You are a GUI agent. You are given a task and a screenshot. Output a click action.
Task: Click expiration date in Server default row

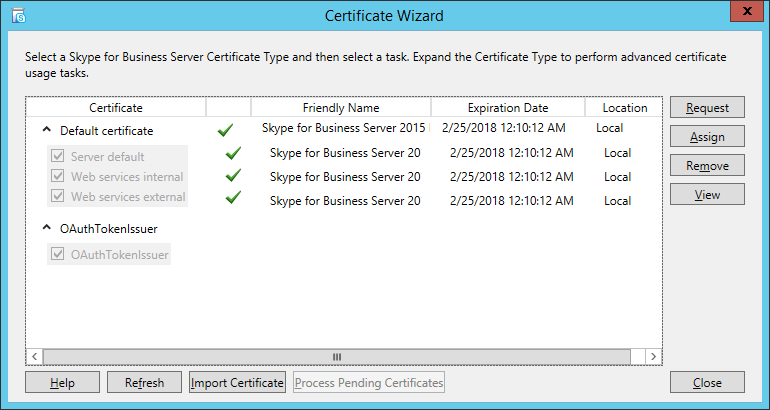click(x=512, y=153)
